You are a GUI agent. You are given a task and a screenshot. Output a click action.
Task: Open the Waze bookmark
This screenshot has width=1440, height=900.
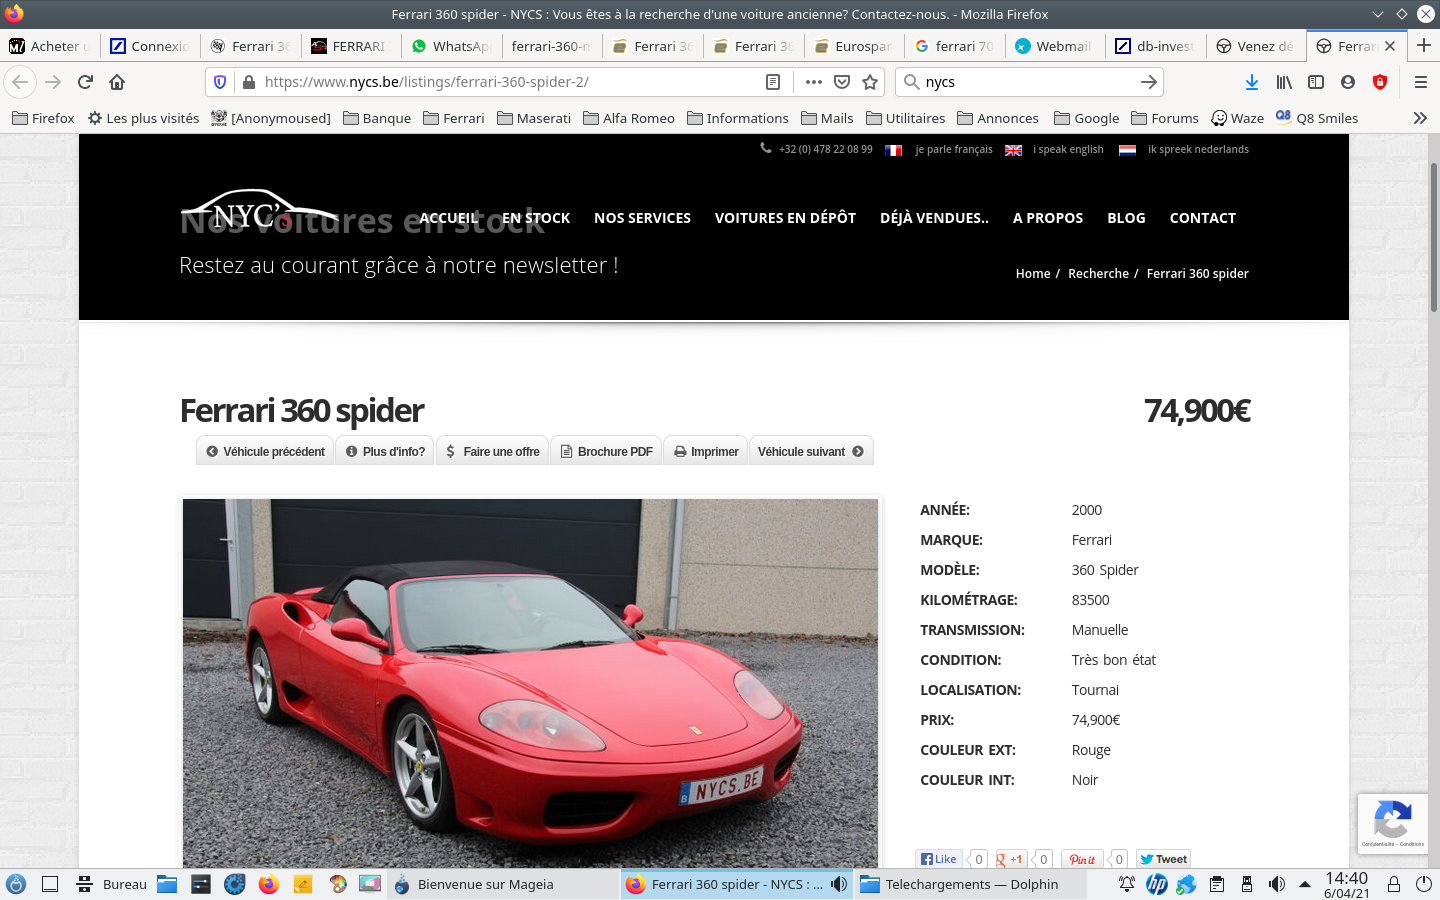1237,118
